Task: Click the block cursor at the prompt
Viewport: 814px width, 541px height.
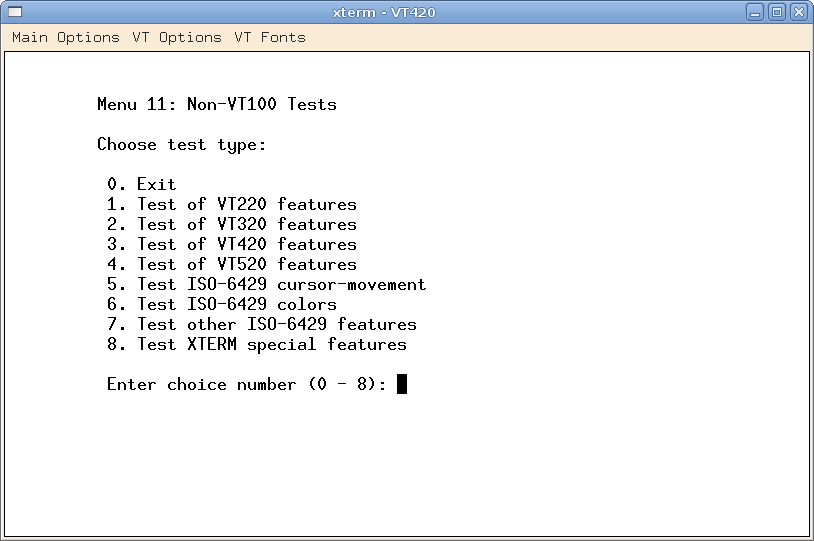Action: click(x=402, y=384)
